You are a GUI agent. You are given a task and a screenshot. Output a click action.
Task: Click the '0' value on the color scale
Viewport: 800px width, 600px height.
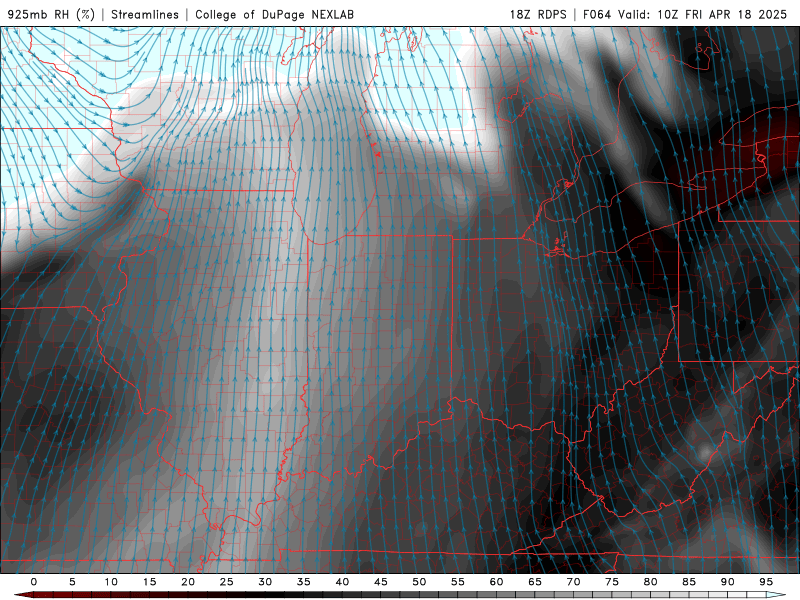pos(34,582)
